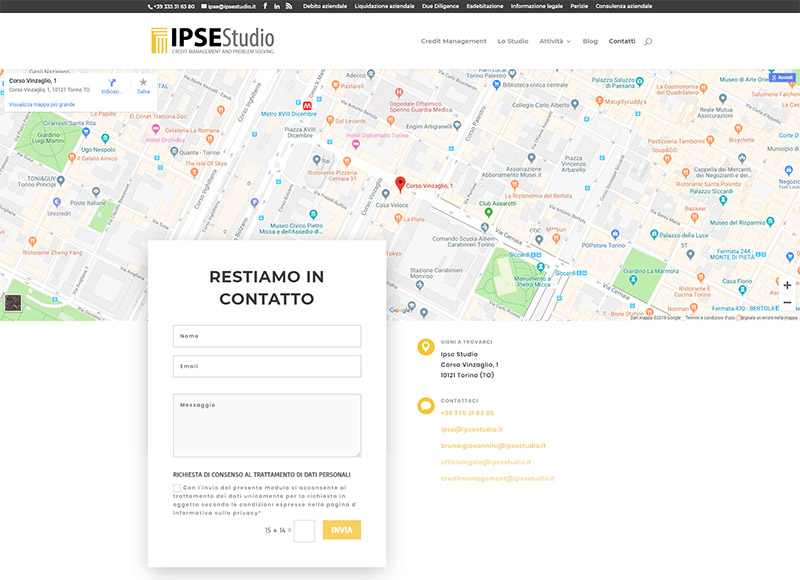Screen dimensions: 800x580
Task: Click Visualizza mappa più grande link
Action: click(42, 105)
